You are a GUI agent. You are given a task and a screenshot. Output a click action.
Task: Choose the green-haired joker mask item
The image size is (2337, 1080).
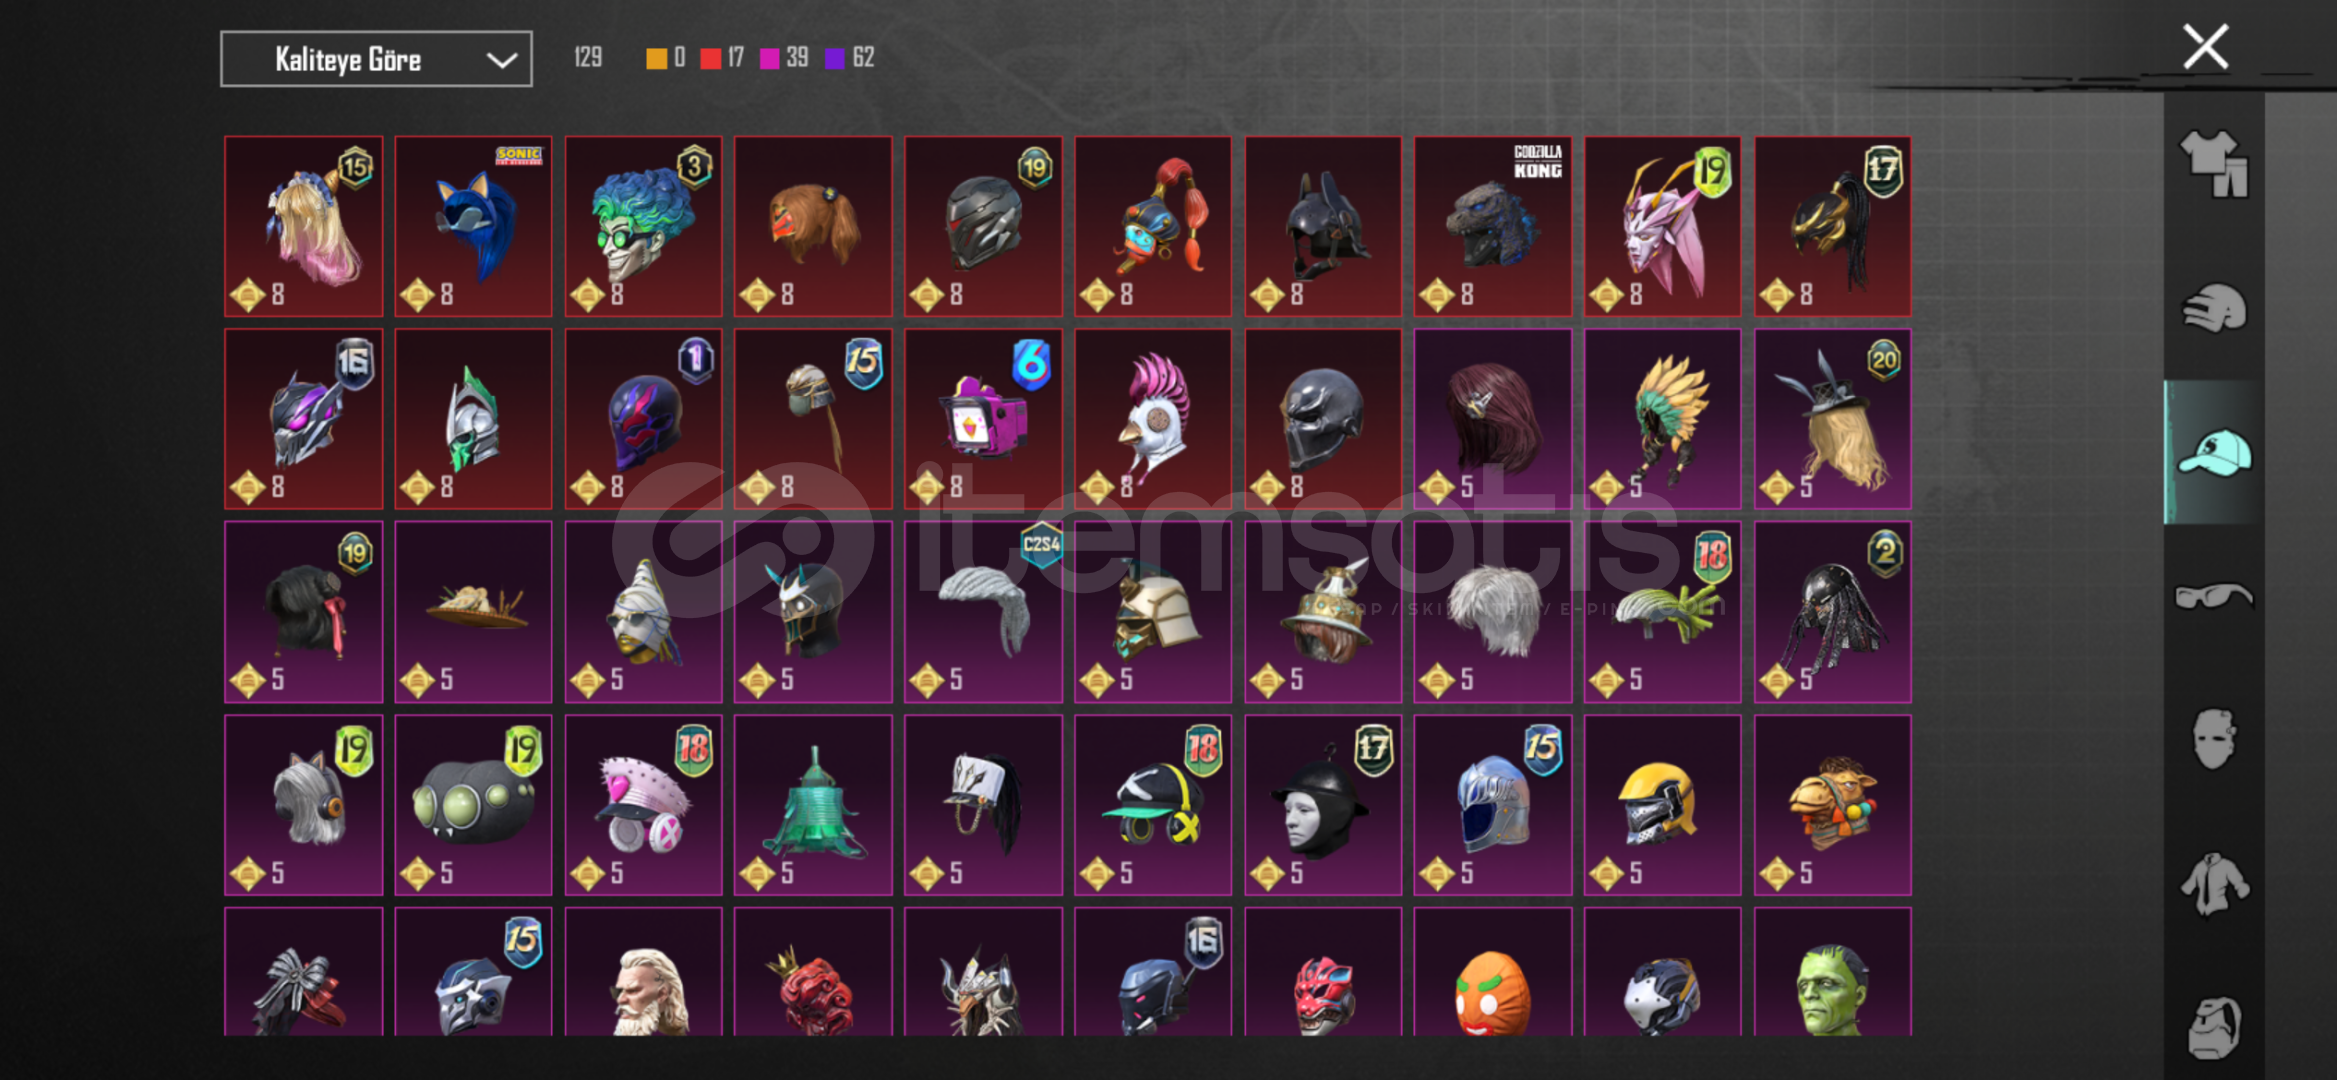(x=643, y=226)
